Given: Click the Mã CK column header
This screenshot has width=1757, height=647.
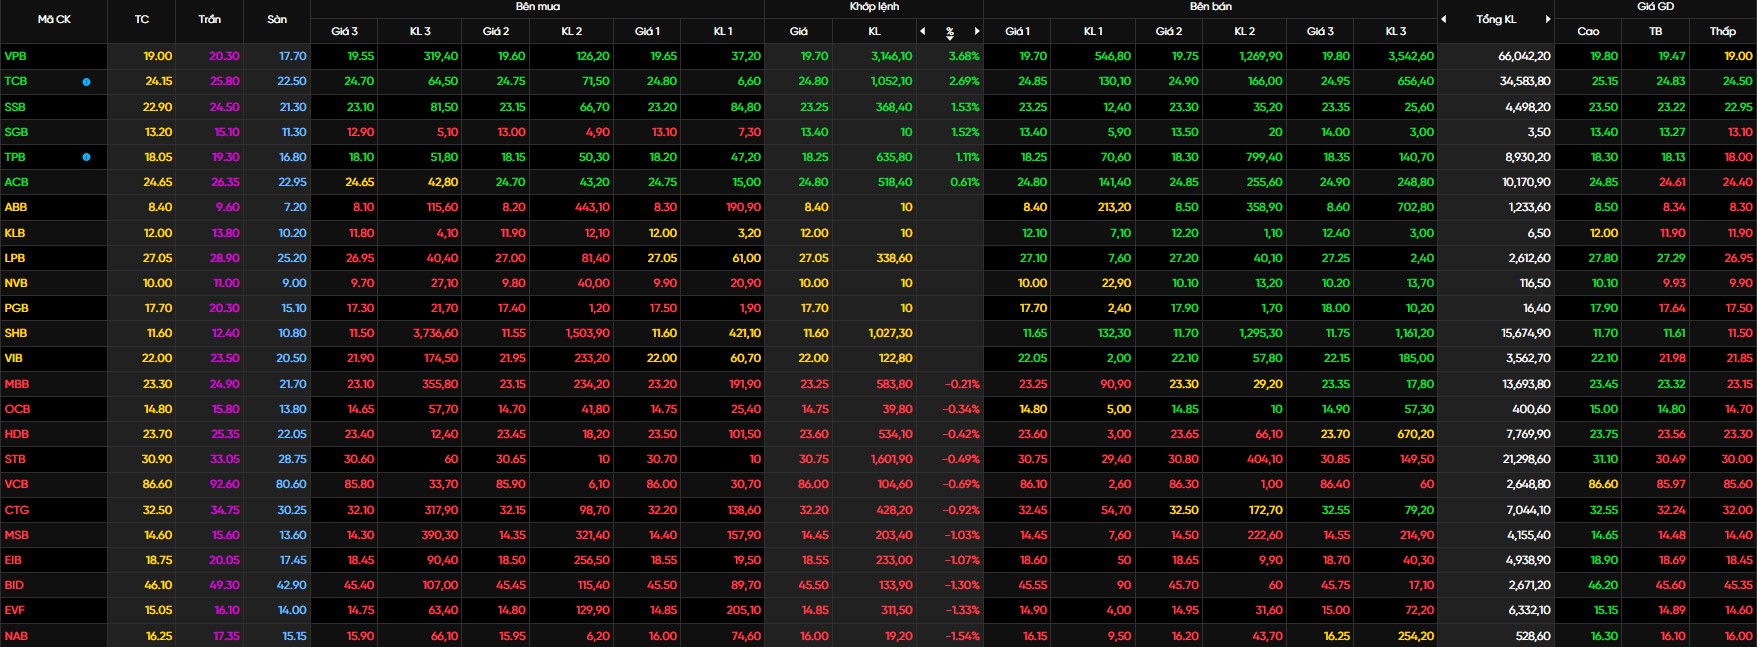Looking at the screenshot, I should point(54,19).
